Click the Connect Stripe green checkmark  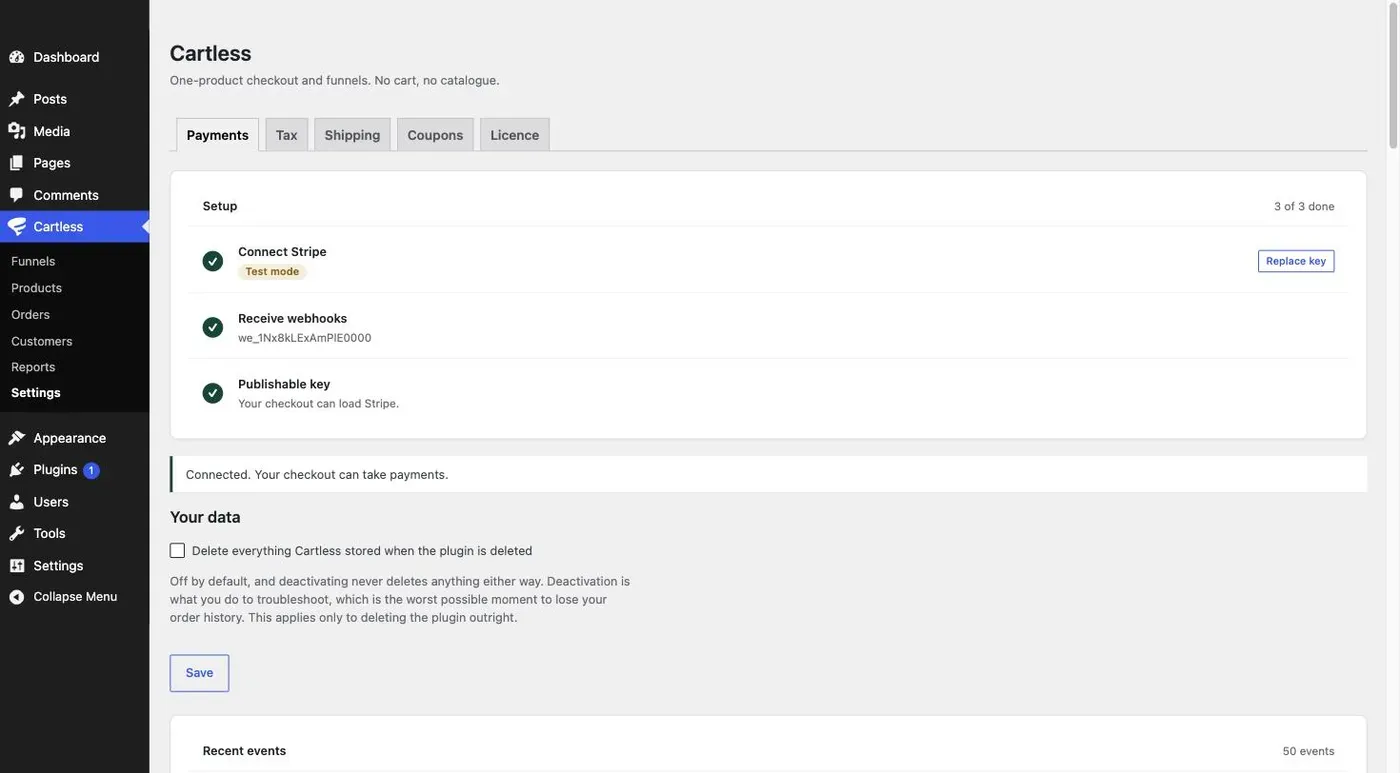213,261
